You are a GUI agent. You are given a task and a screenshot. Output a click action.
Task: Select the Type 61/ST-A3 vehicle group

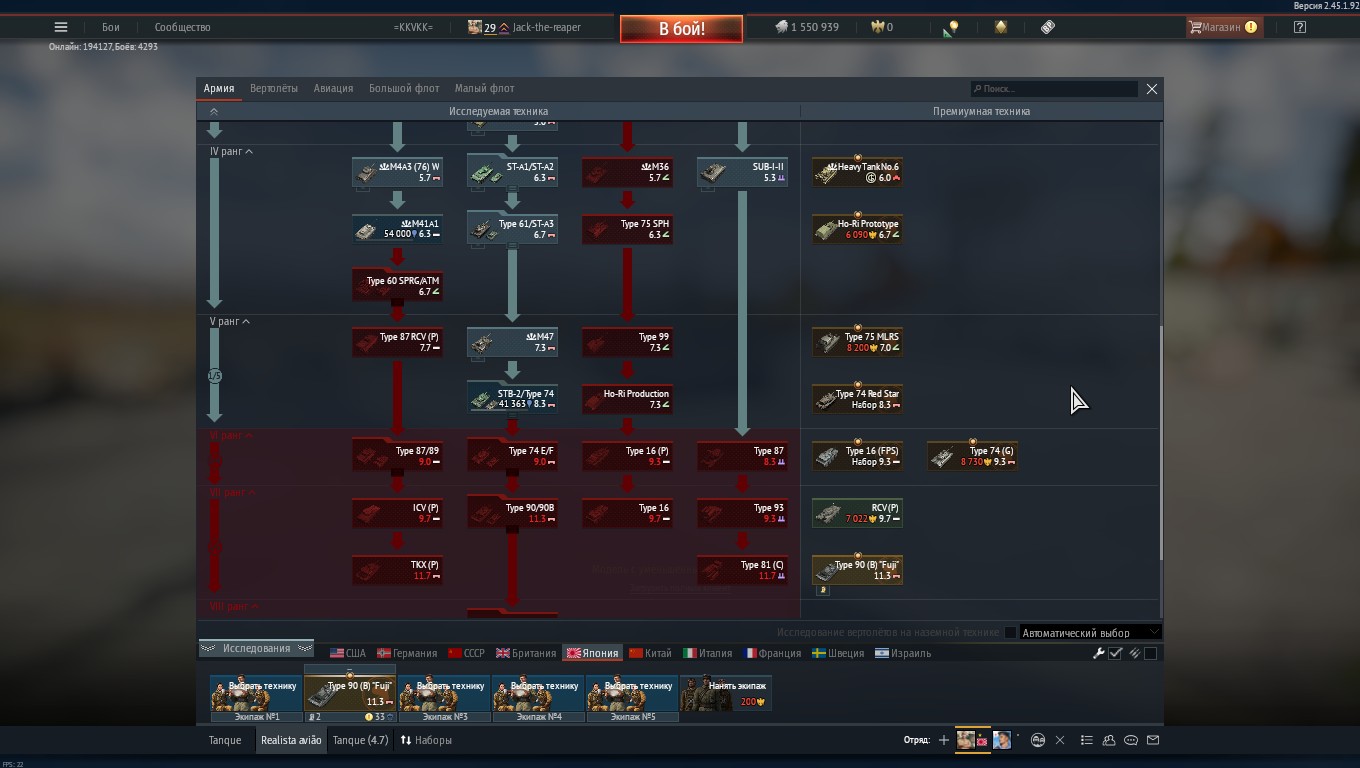512,229
